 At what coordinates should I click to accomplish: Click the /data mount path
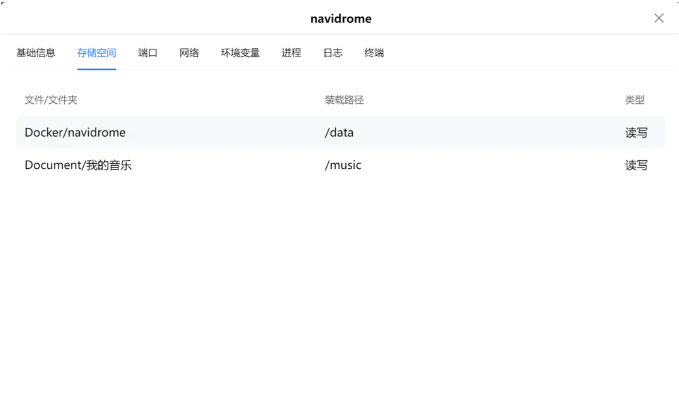pos(339,132)
